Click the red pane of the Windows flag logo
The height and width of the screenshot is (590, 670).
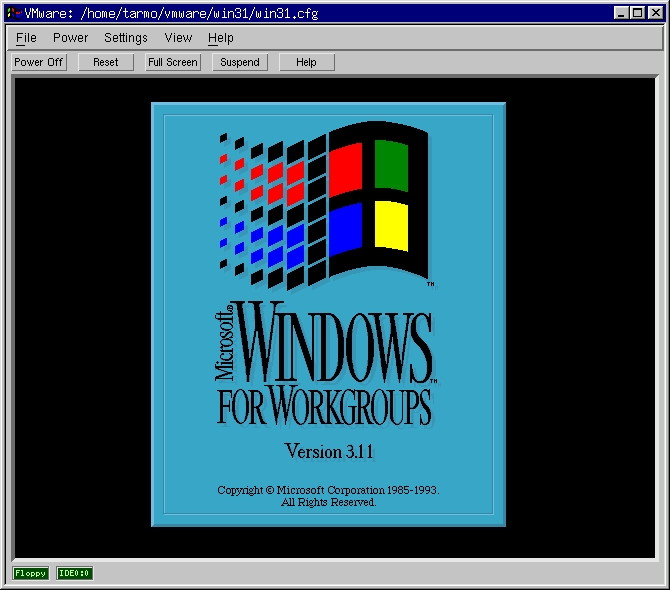tap(345, 169)
